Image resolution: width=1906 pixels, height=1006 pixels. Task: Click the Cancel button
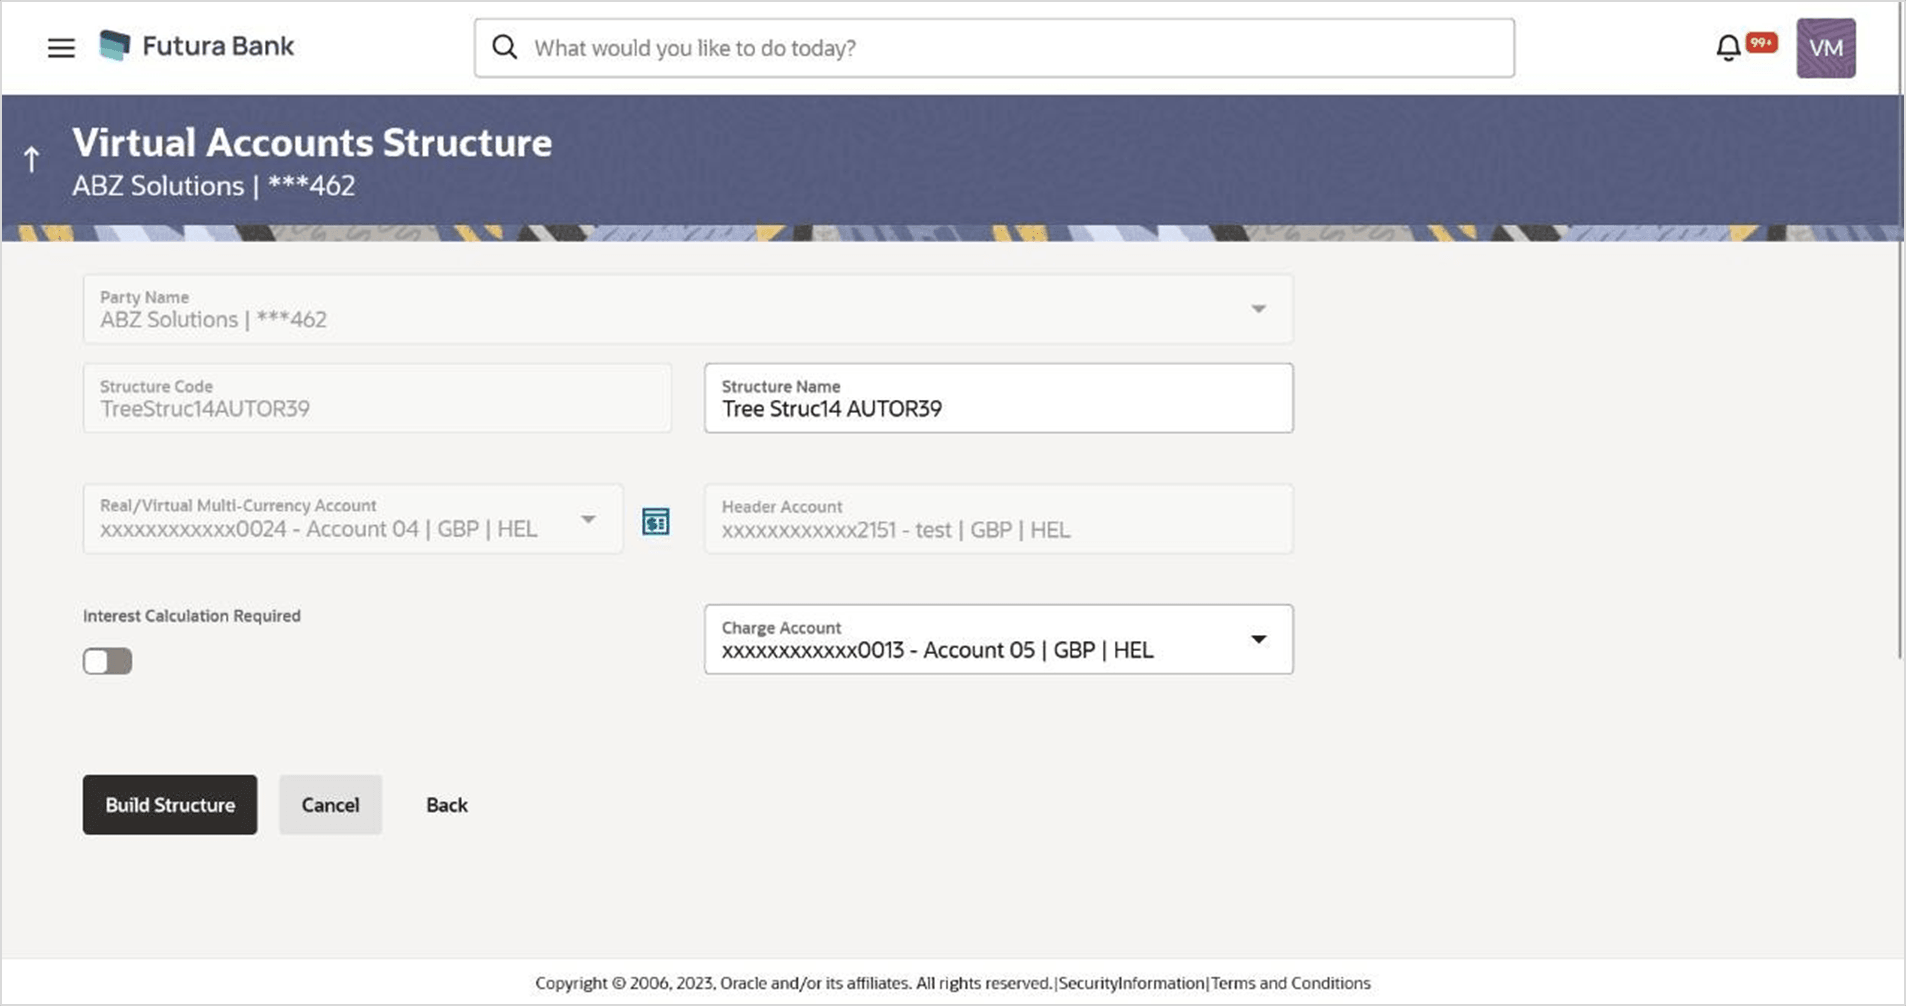click(330, 804)
